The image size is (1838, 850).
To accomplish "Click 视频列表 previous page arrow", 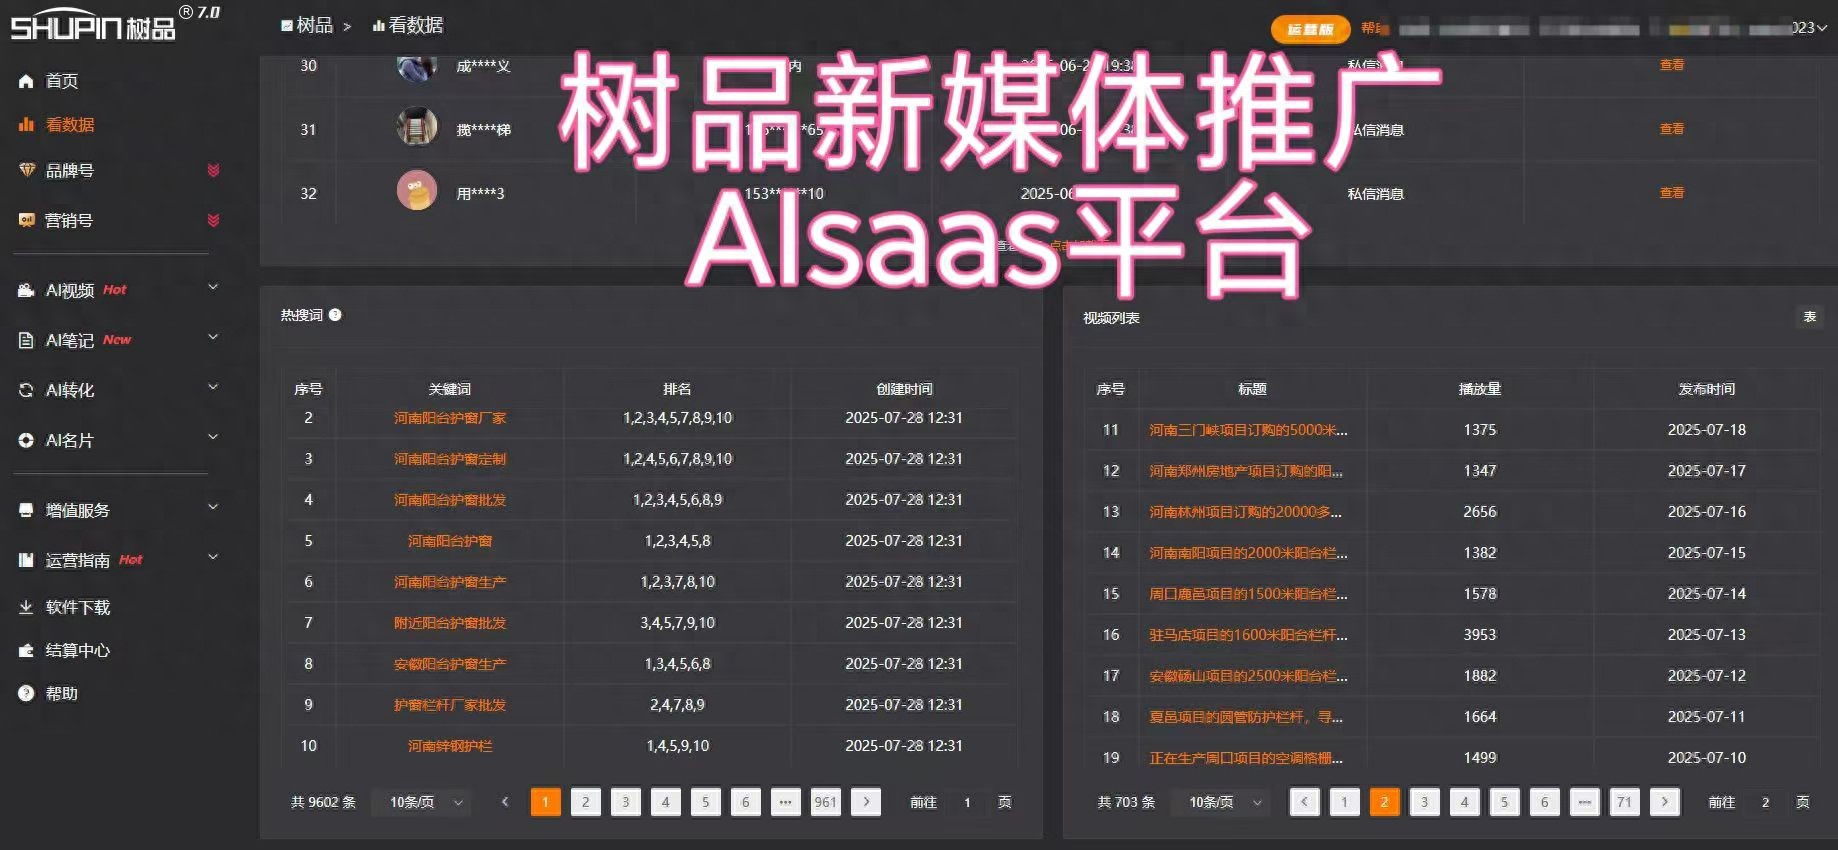I will [1304, 802].
